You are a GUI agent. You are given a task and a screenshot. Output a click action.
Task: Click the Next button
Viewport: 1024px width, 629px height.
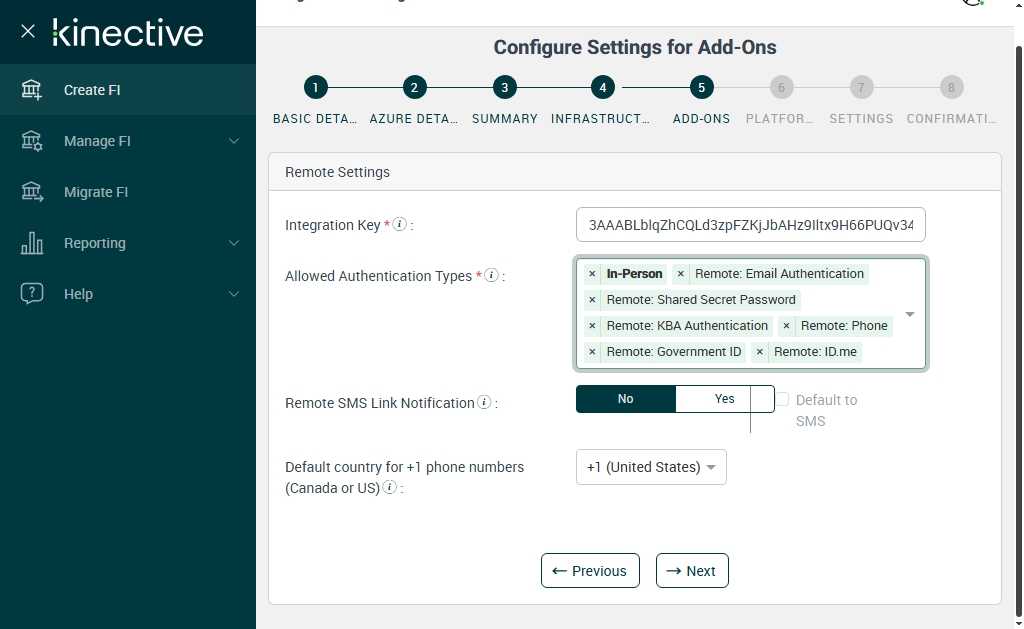692,571
